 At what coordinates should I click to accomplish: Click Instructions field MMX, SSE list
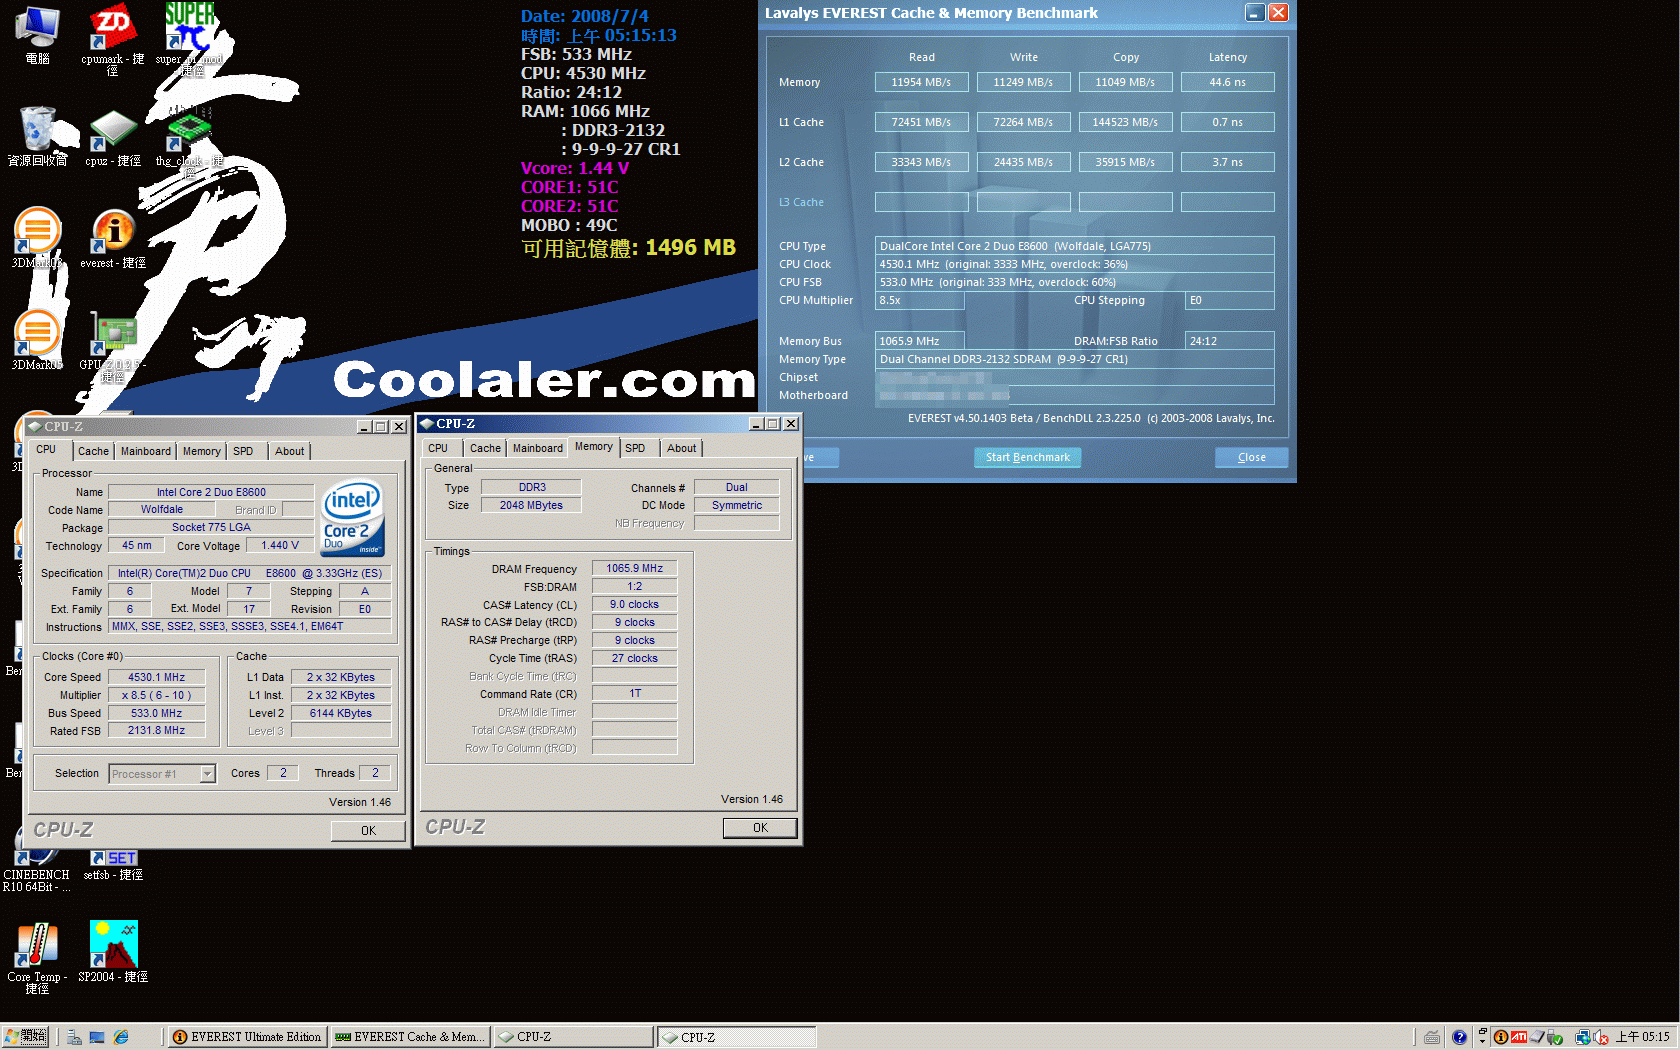click(250, 626)
